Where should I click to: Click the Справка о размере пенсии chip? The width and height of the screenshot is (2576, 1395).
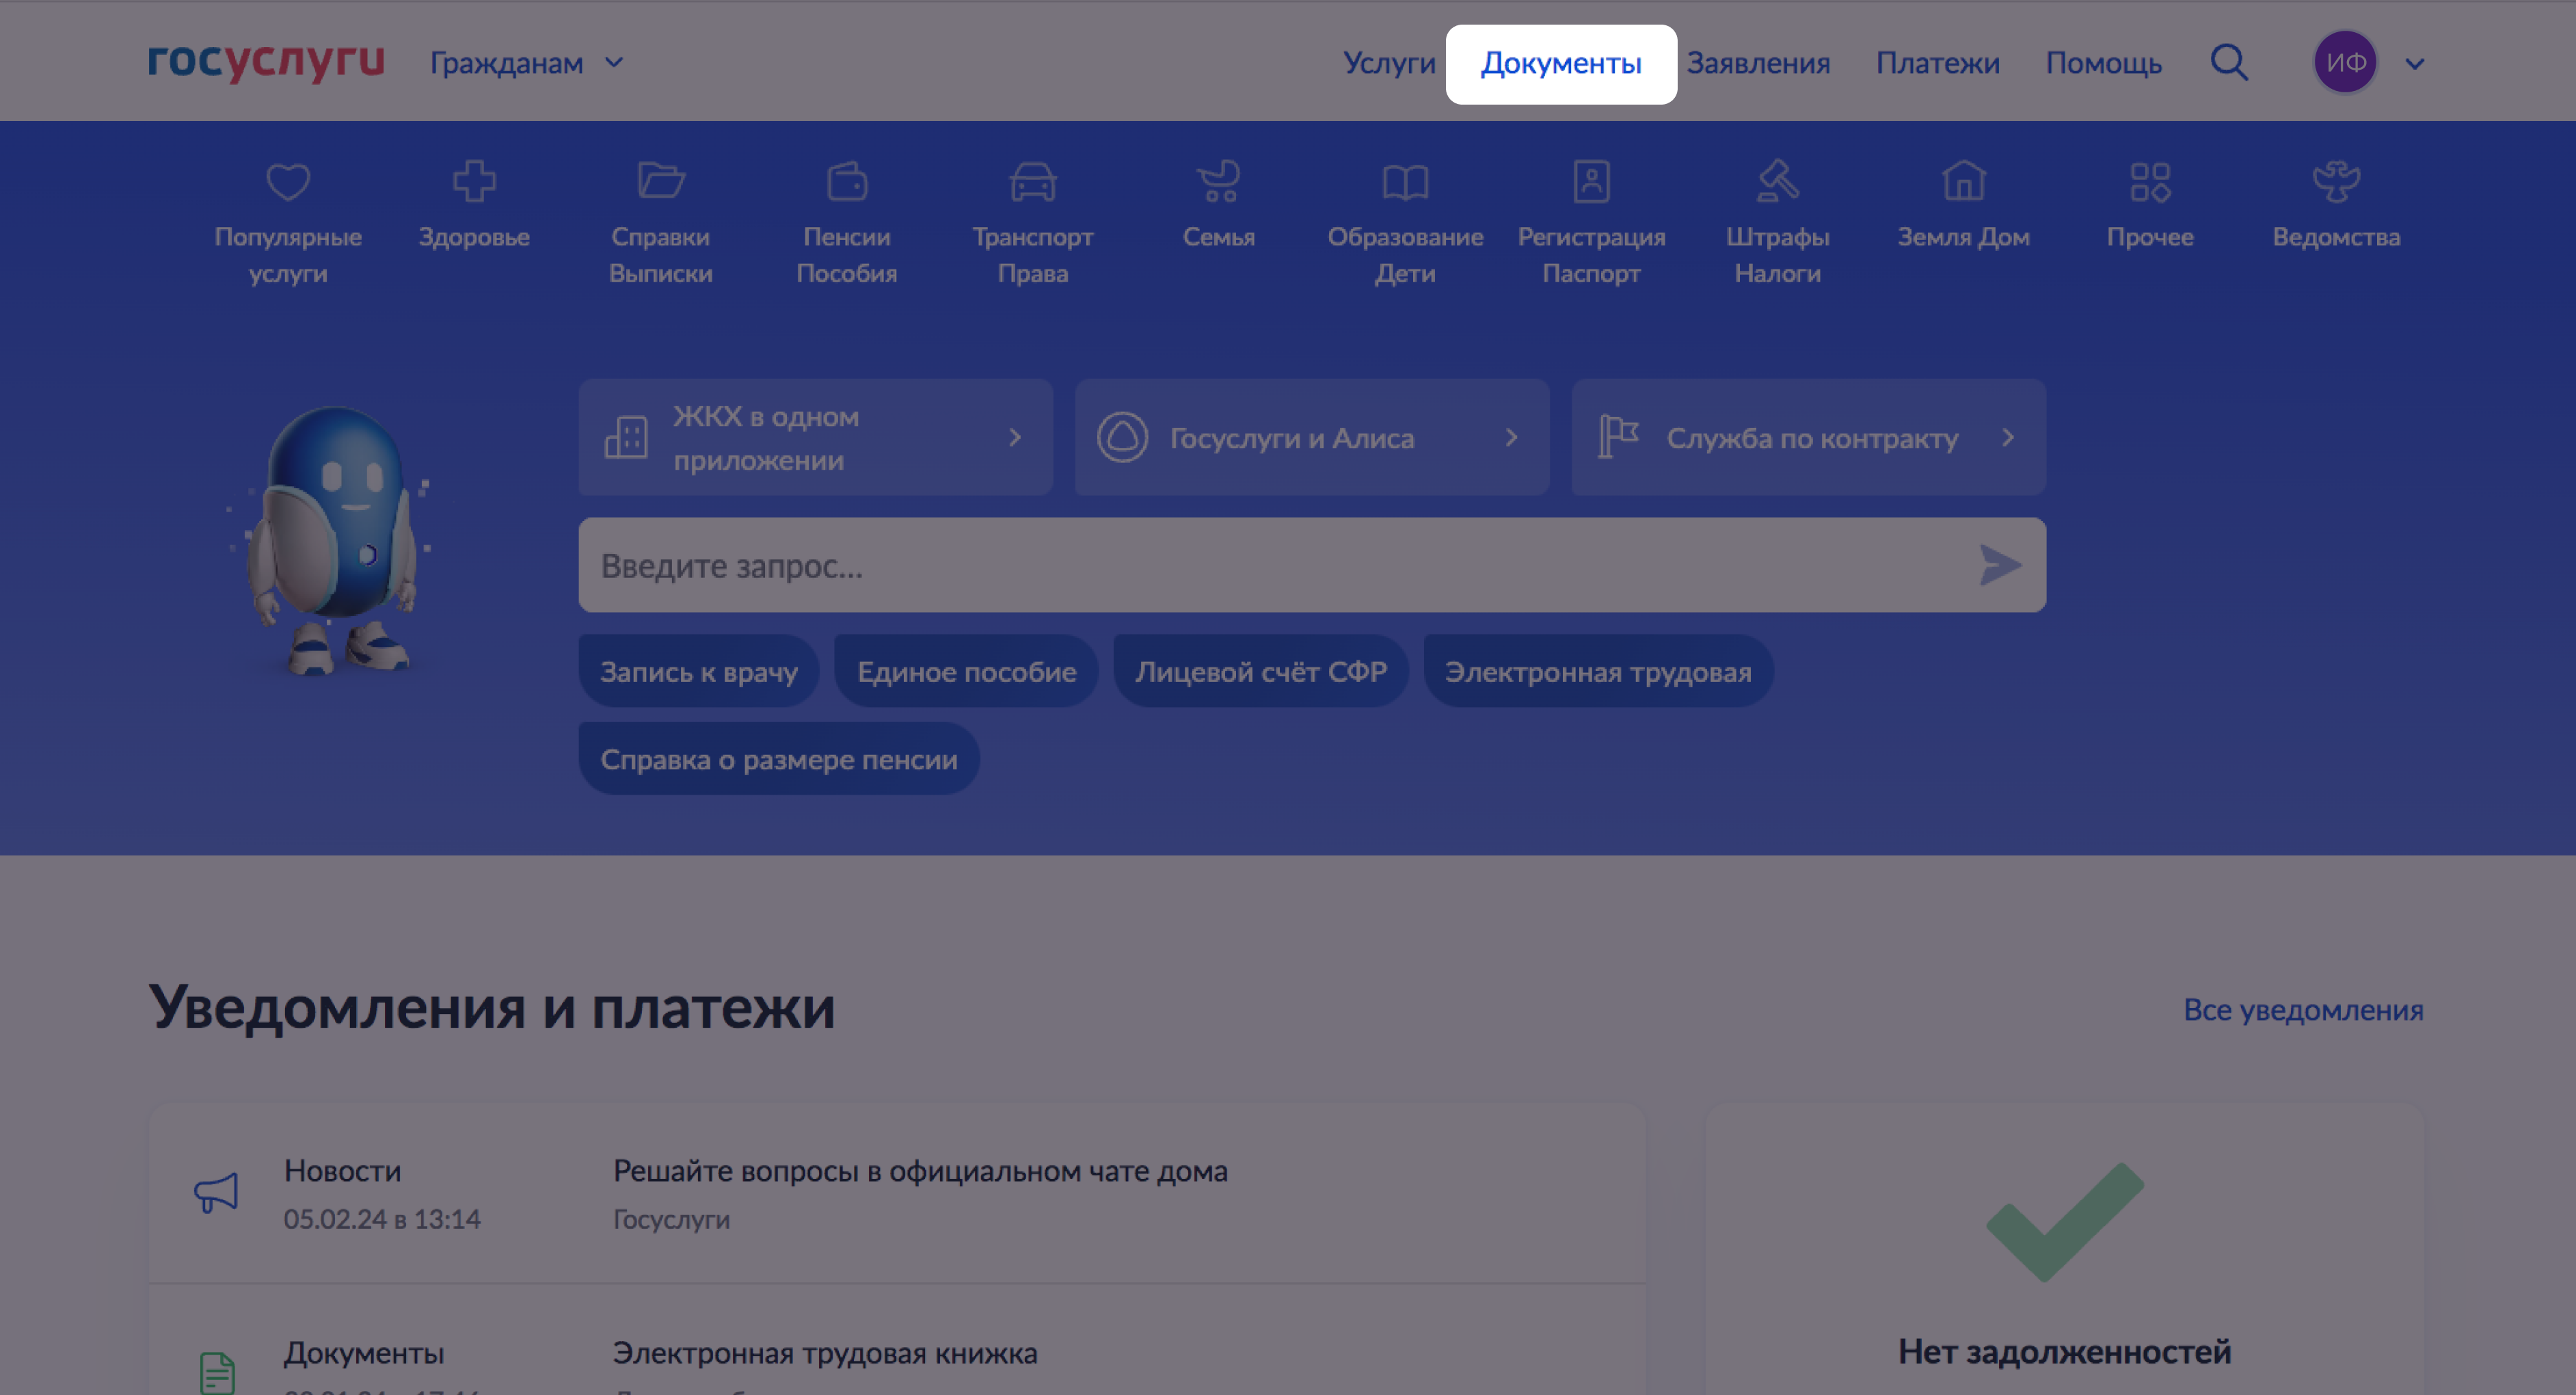click(779, 759)
